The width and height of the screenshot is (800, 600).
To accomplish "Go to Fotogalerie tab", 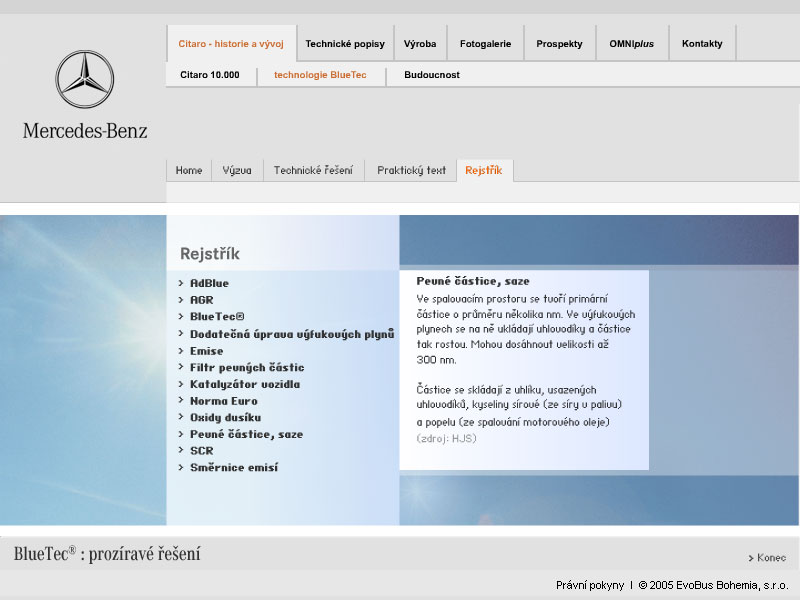I will 485,44.
